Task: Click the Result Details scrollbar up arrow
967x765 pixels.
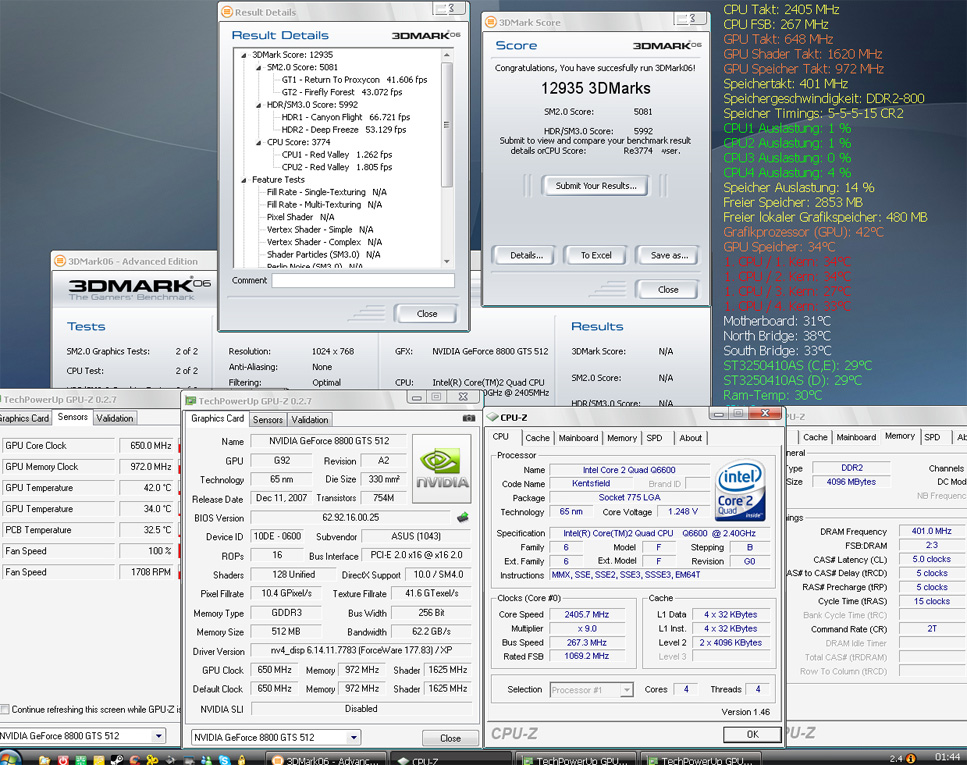Action: (x=447, y=55)
